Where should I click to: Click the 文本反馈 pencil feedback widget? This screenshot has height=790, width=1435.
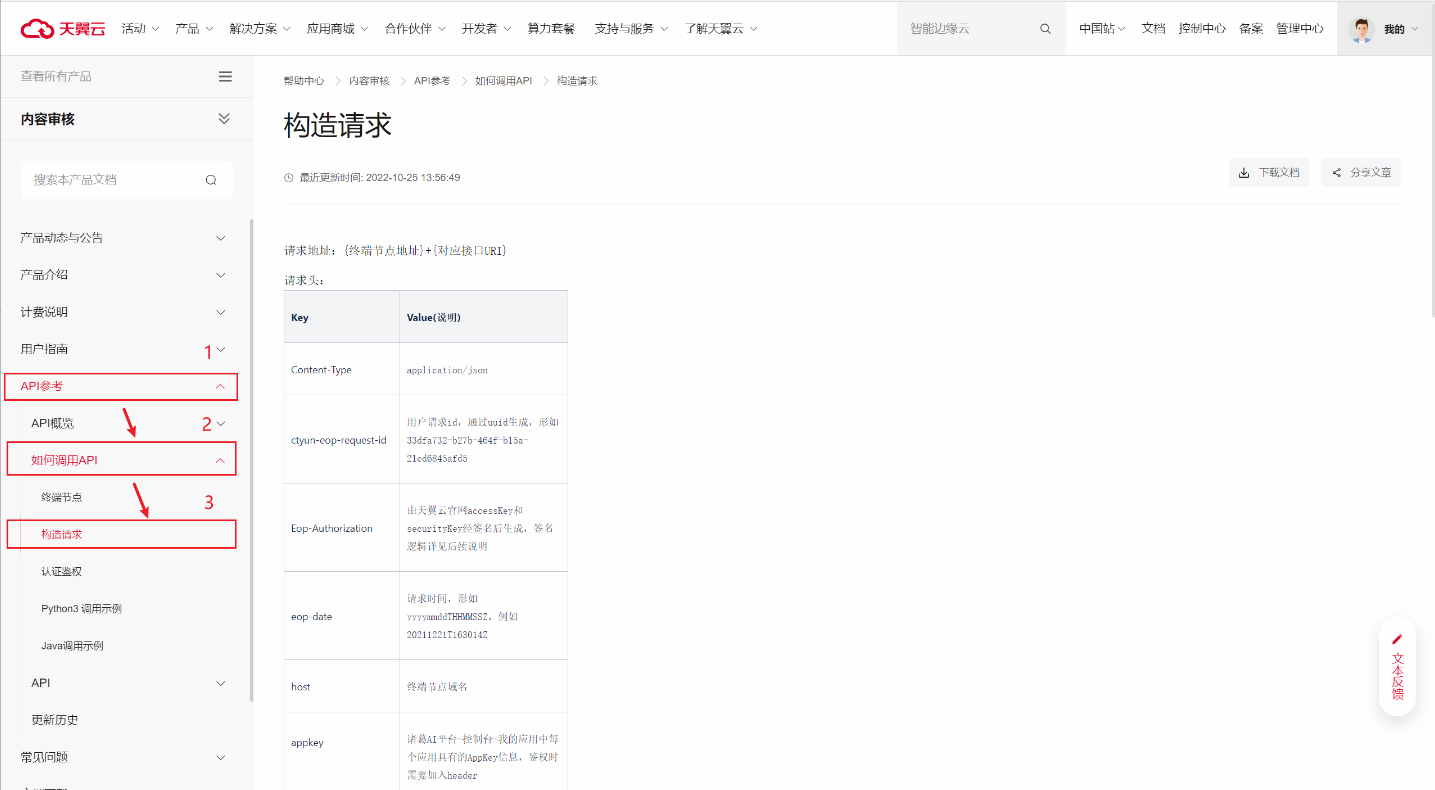pos(1397,666)
